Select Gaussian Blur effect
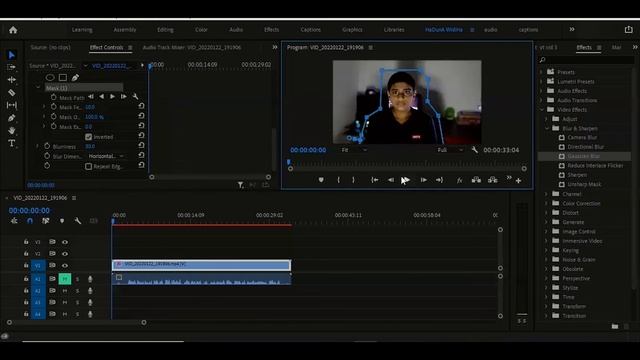Viewport: 640px width, 360px height. point(584,156)
